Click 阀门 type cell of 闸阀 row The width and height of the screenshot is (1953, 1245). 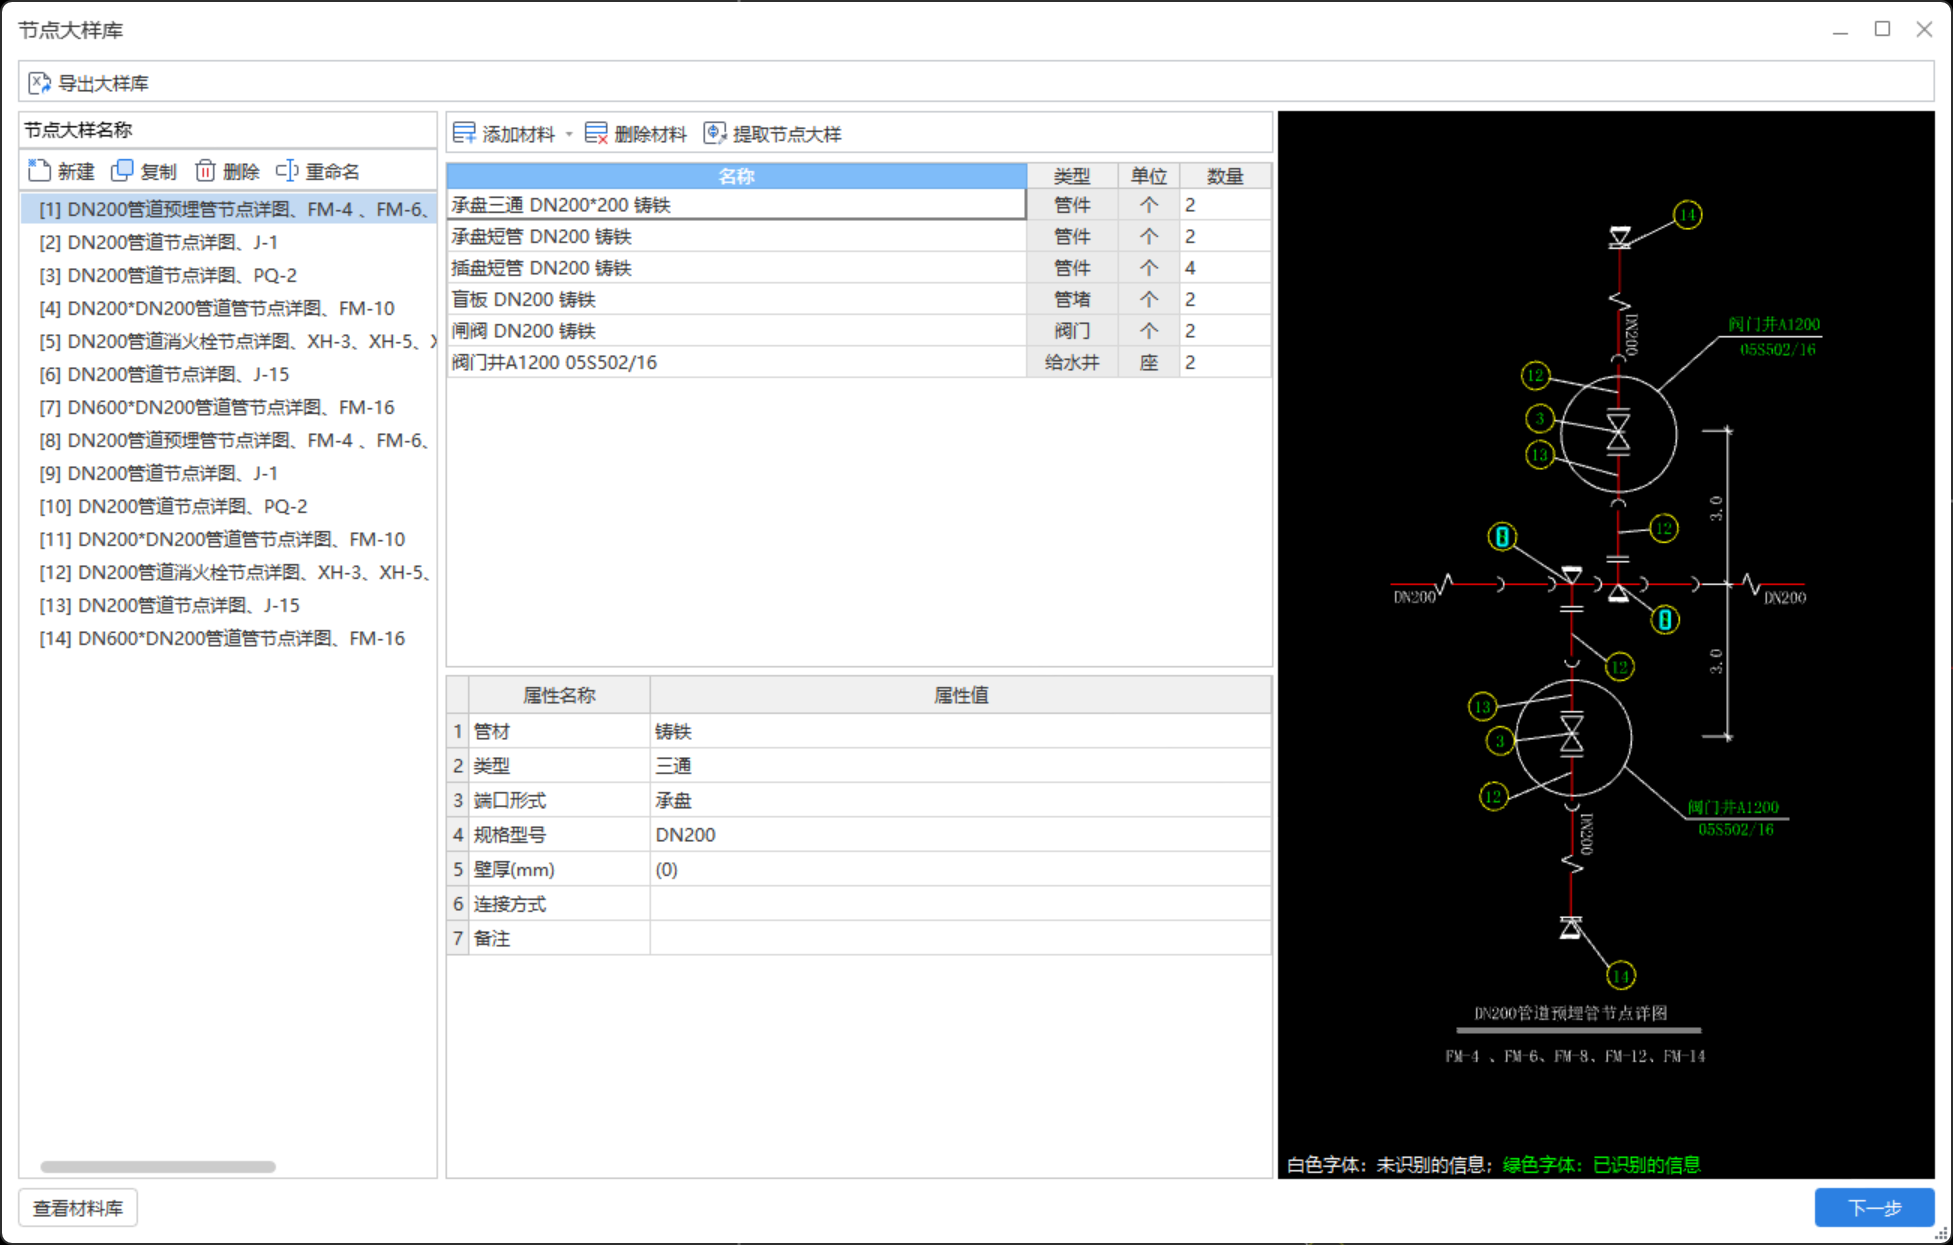click(1072, 331)
